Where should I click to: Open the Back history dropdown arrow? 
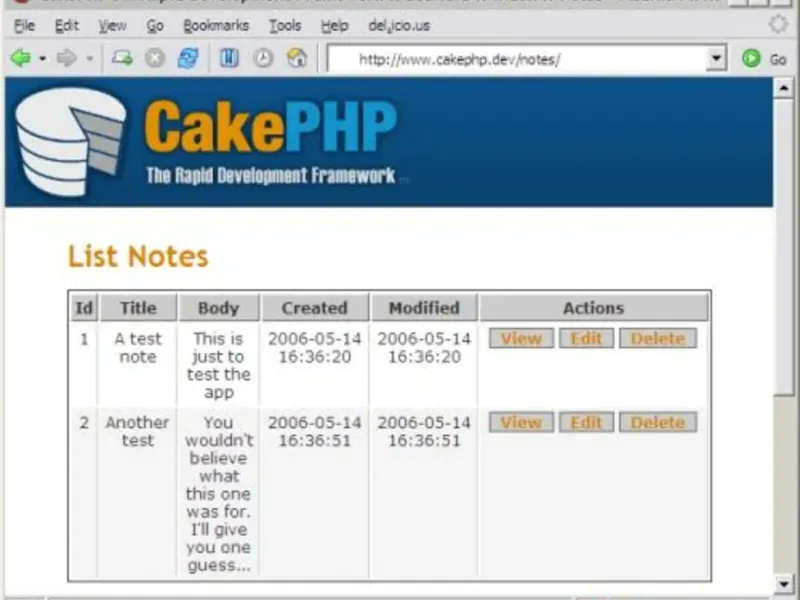click(43, 59)
